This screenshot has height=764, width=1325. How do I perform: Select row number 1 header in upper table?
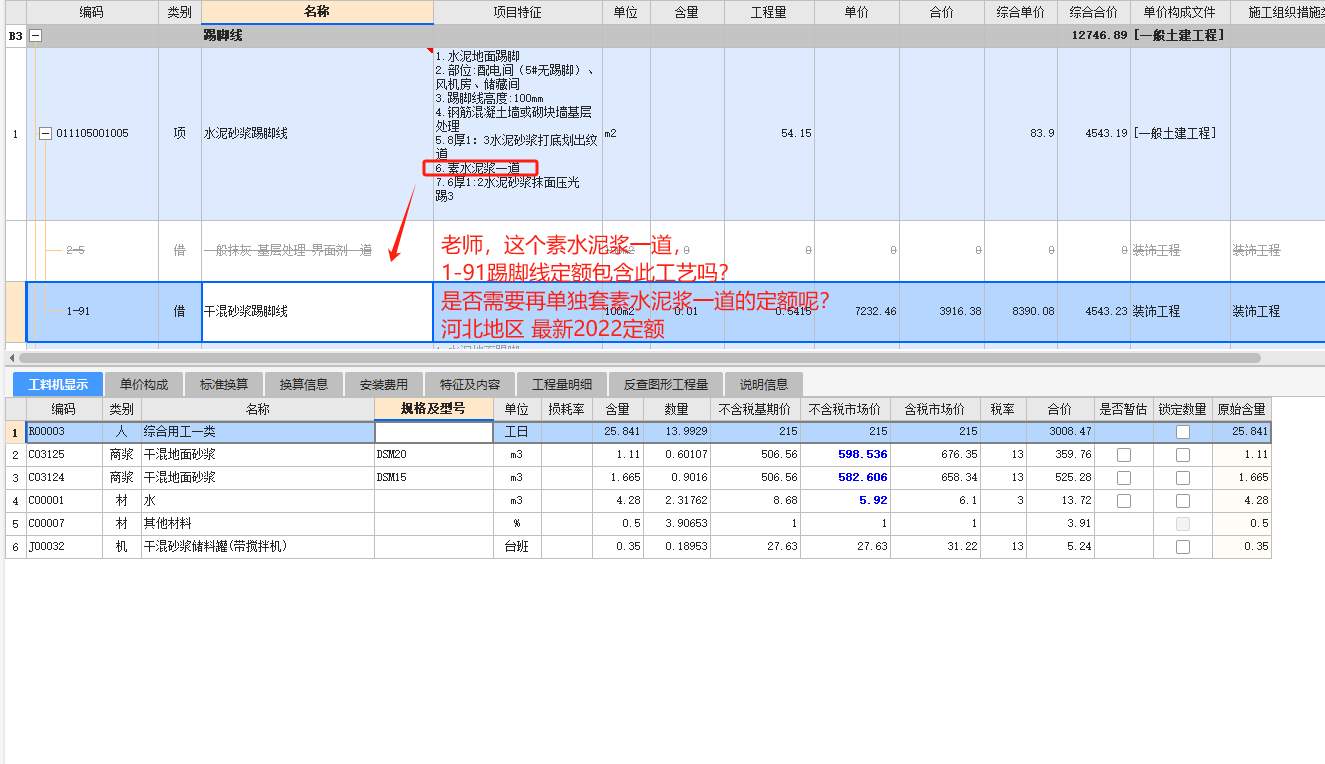click(14, 133)
